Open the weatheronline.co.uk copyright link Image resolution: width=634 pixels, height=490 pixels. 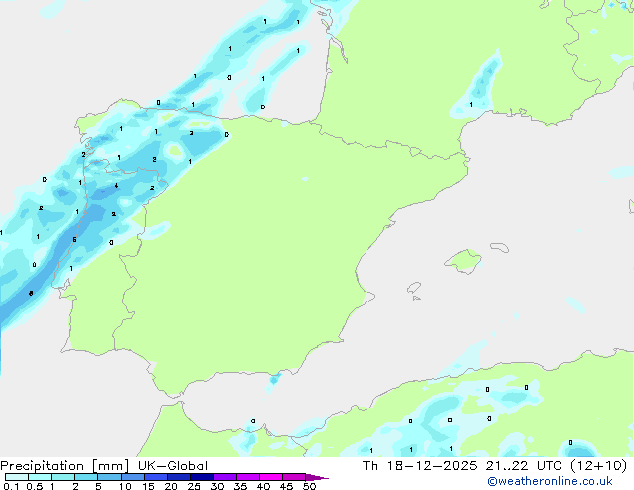550,481
